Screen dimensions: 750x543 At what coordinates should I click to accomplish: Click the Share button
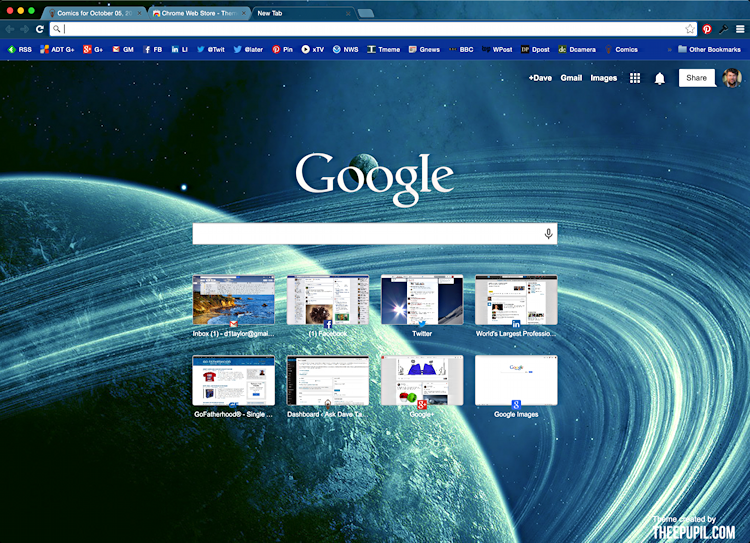point(696,78)
